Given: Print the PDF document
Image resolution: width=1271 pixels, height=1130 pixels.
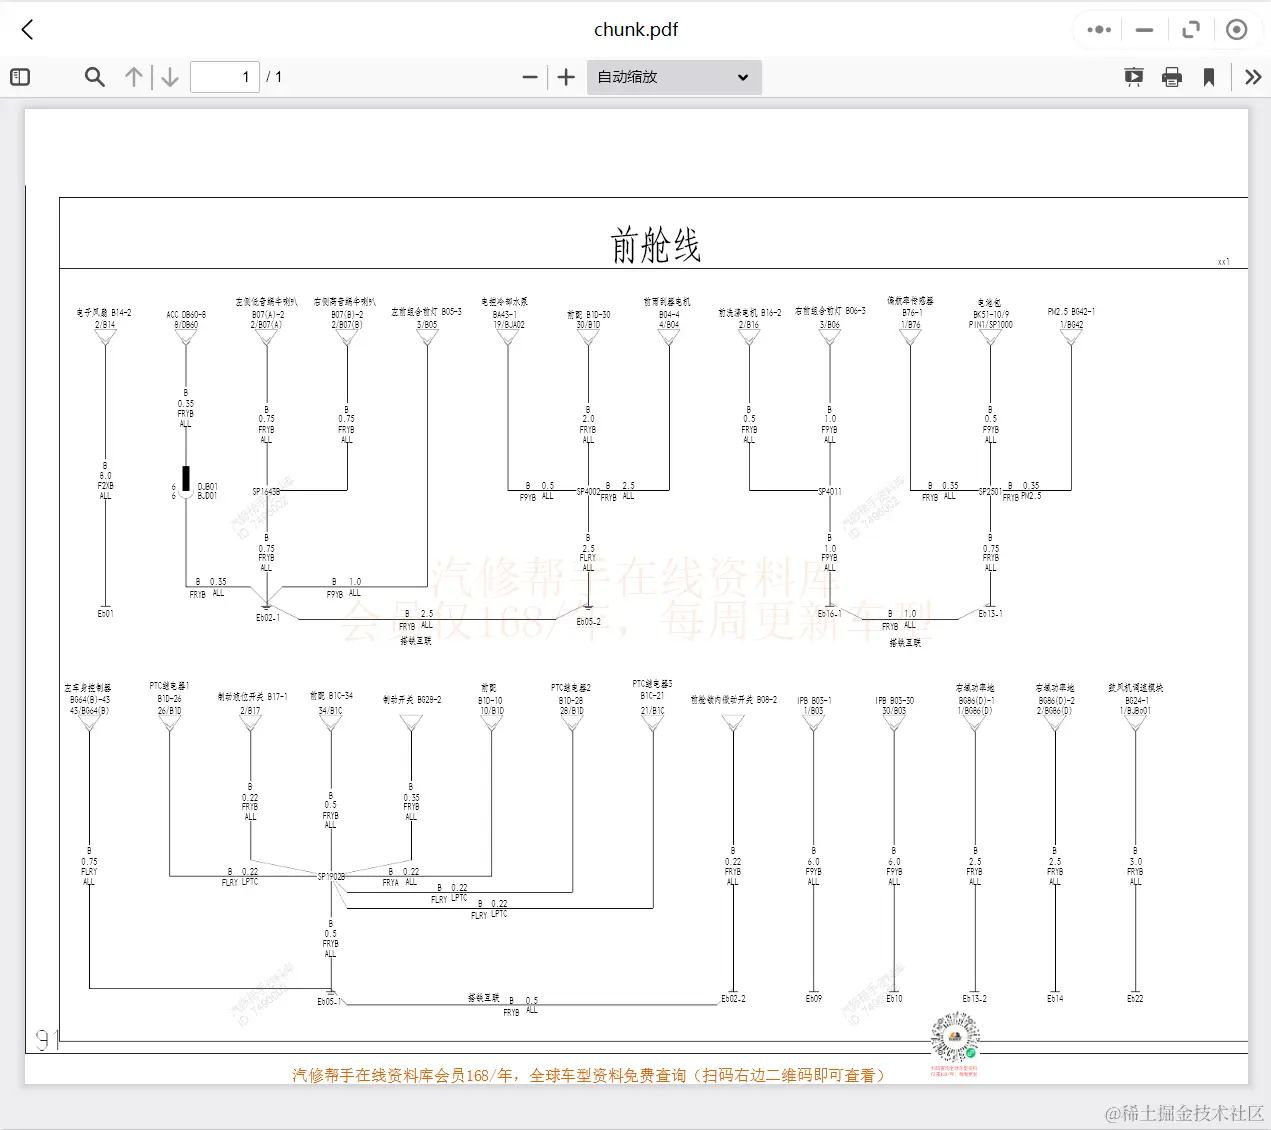Looking at the screenshot, I should pos(1172,77).
